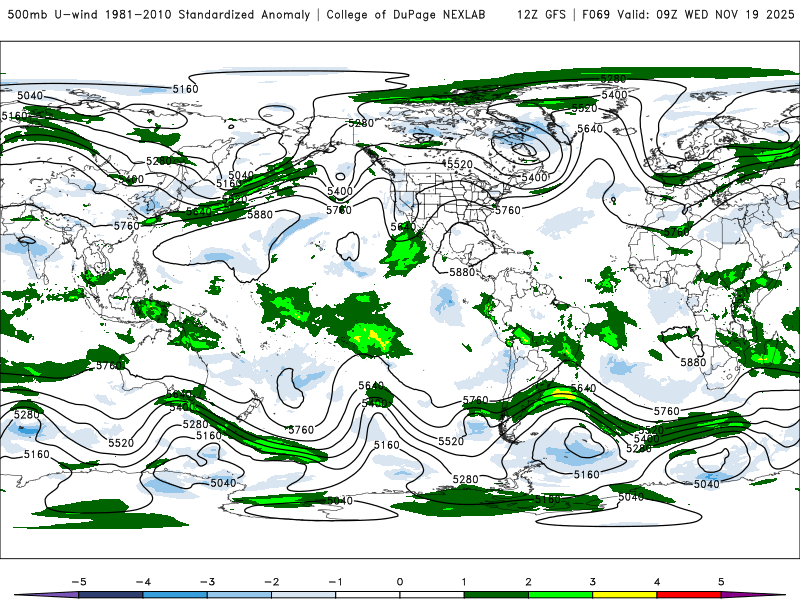
Task: Click the dark green segment between 1 and 2
Action: pos(496,595)
